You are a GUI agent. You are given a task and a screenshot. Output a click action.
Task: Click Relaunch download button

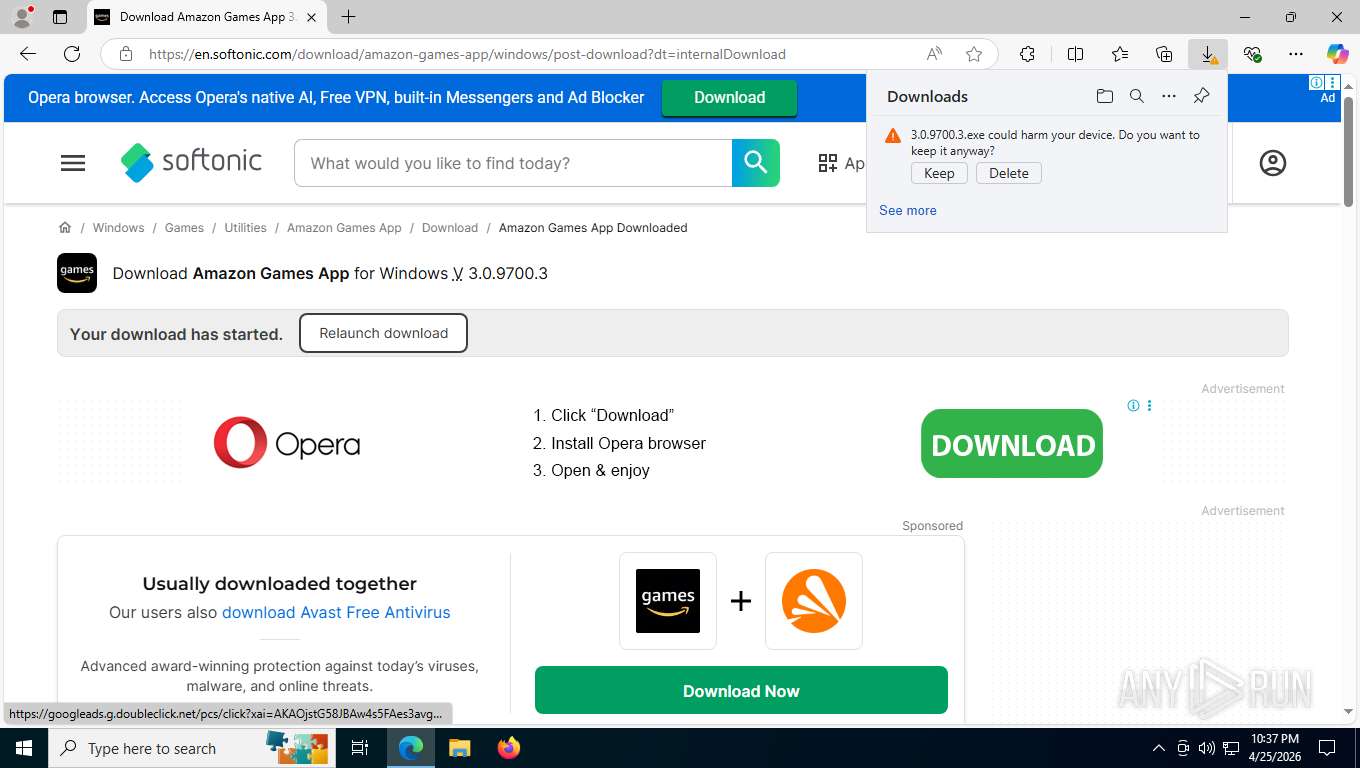[x=383, y=333]
